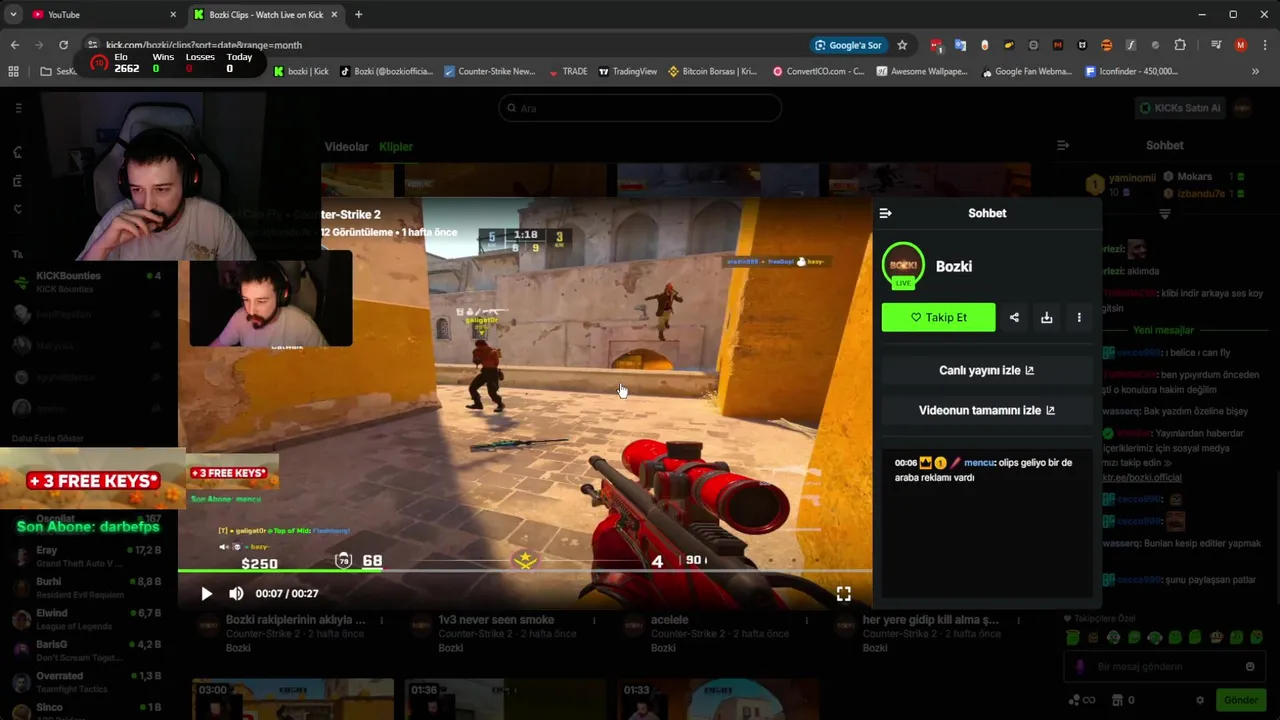Expand the chat leaderboard chevron
Viewport: 1280px width, 720px height.
click(x=1164, y=214)
